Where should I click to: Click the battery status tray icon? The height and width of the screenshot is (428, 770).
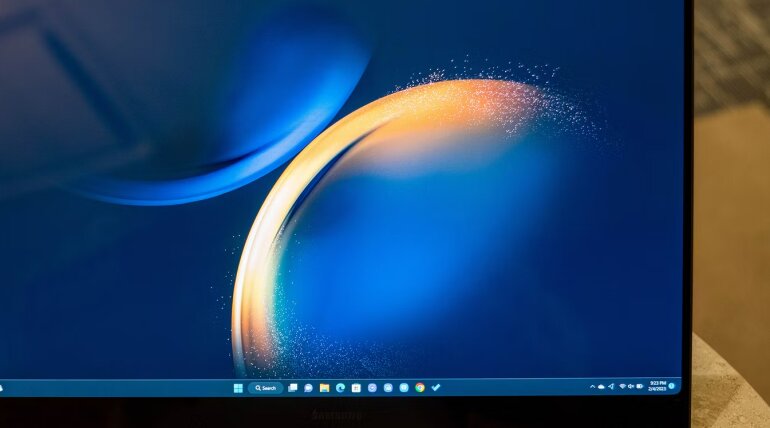[639, 386]
